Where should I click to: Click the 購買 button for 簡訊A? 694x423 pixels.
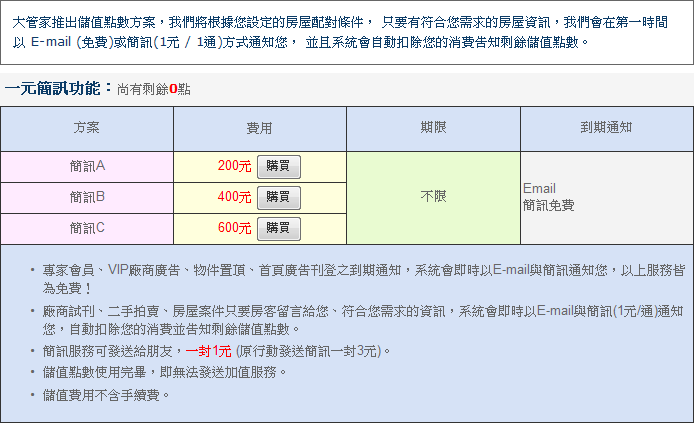[278, 167]
